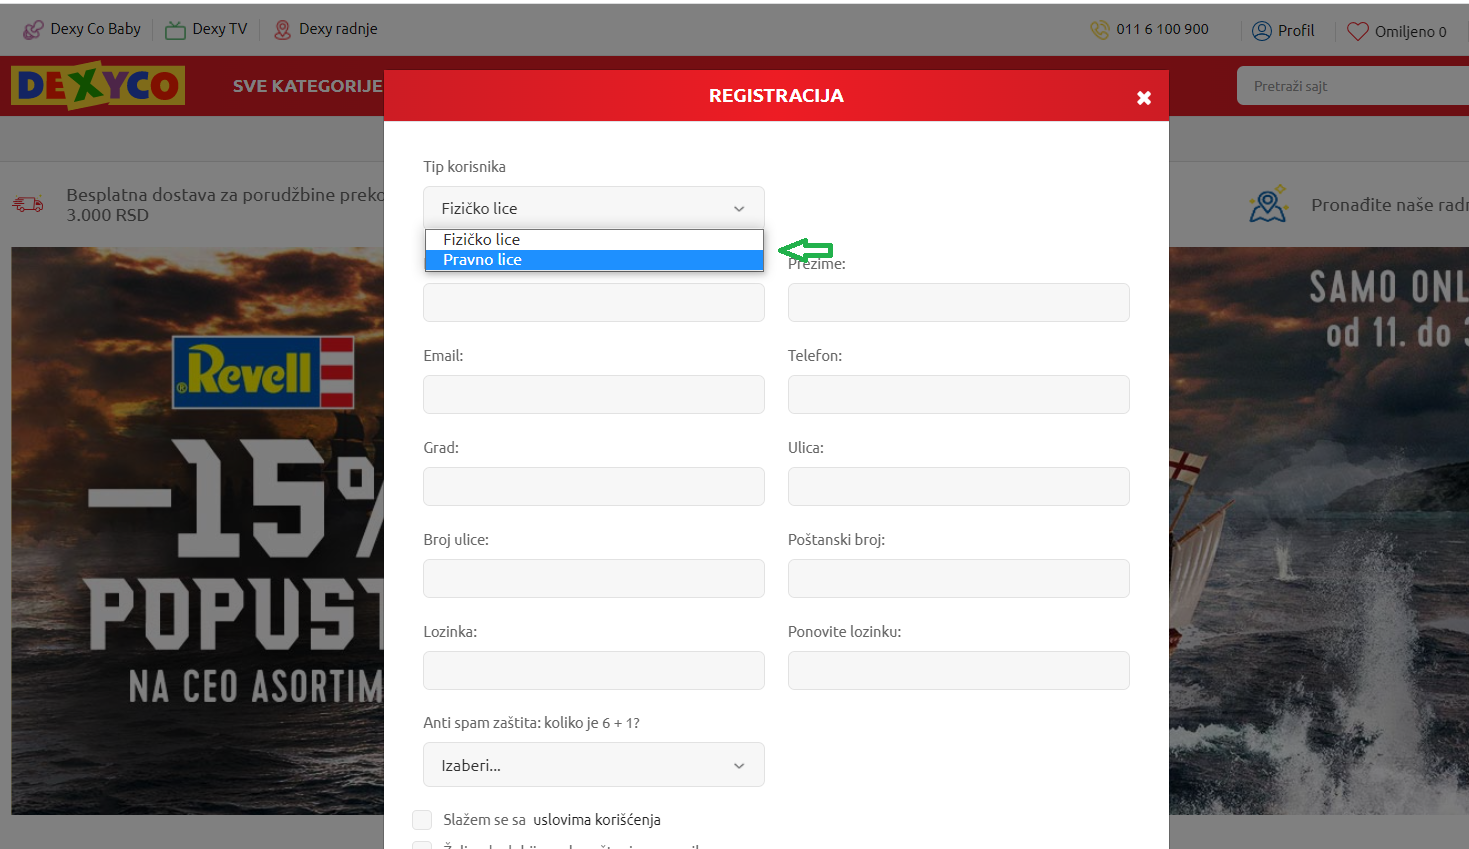Open the uslovima korišćenja link
1469x849 pixels.
pos(597,820)
